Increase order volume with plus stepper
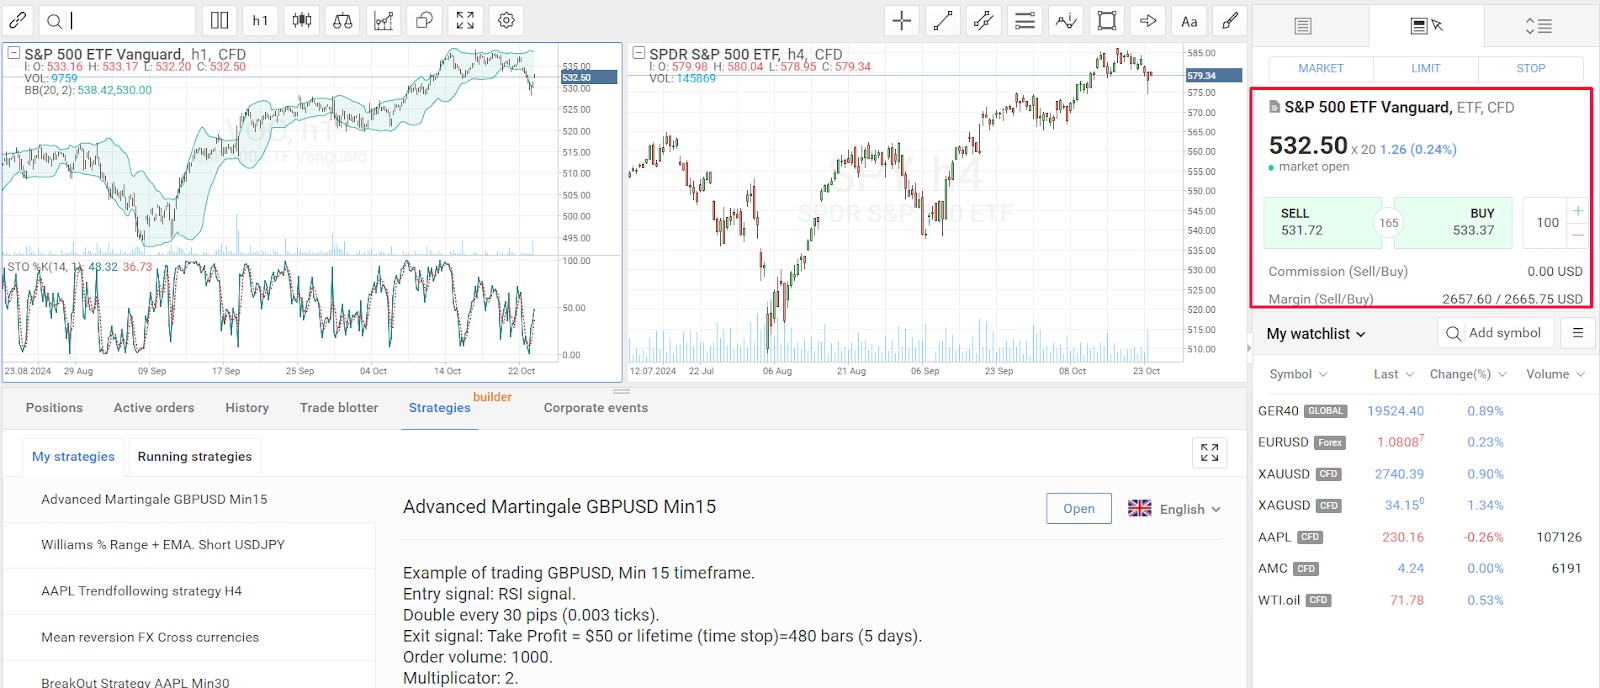 click(x=1577, y=210)
